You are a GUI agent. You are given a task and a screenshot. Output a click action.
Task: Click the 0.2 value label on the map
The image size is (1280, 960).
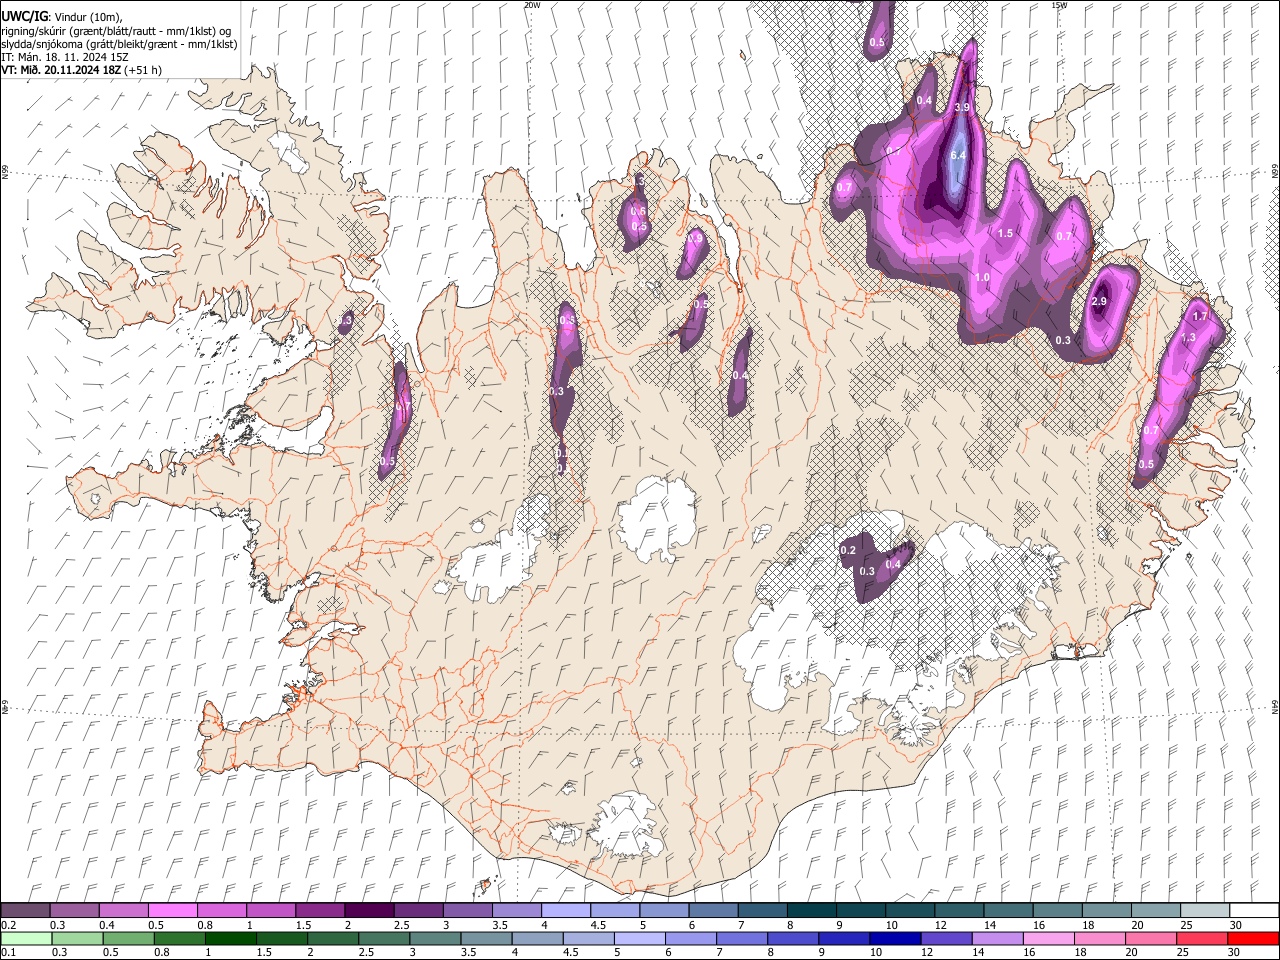848,550
